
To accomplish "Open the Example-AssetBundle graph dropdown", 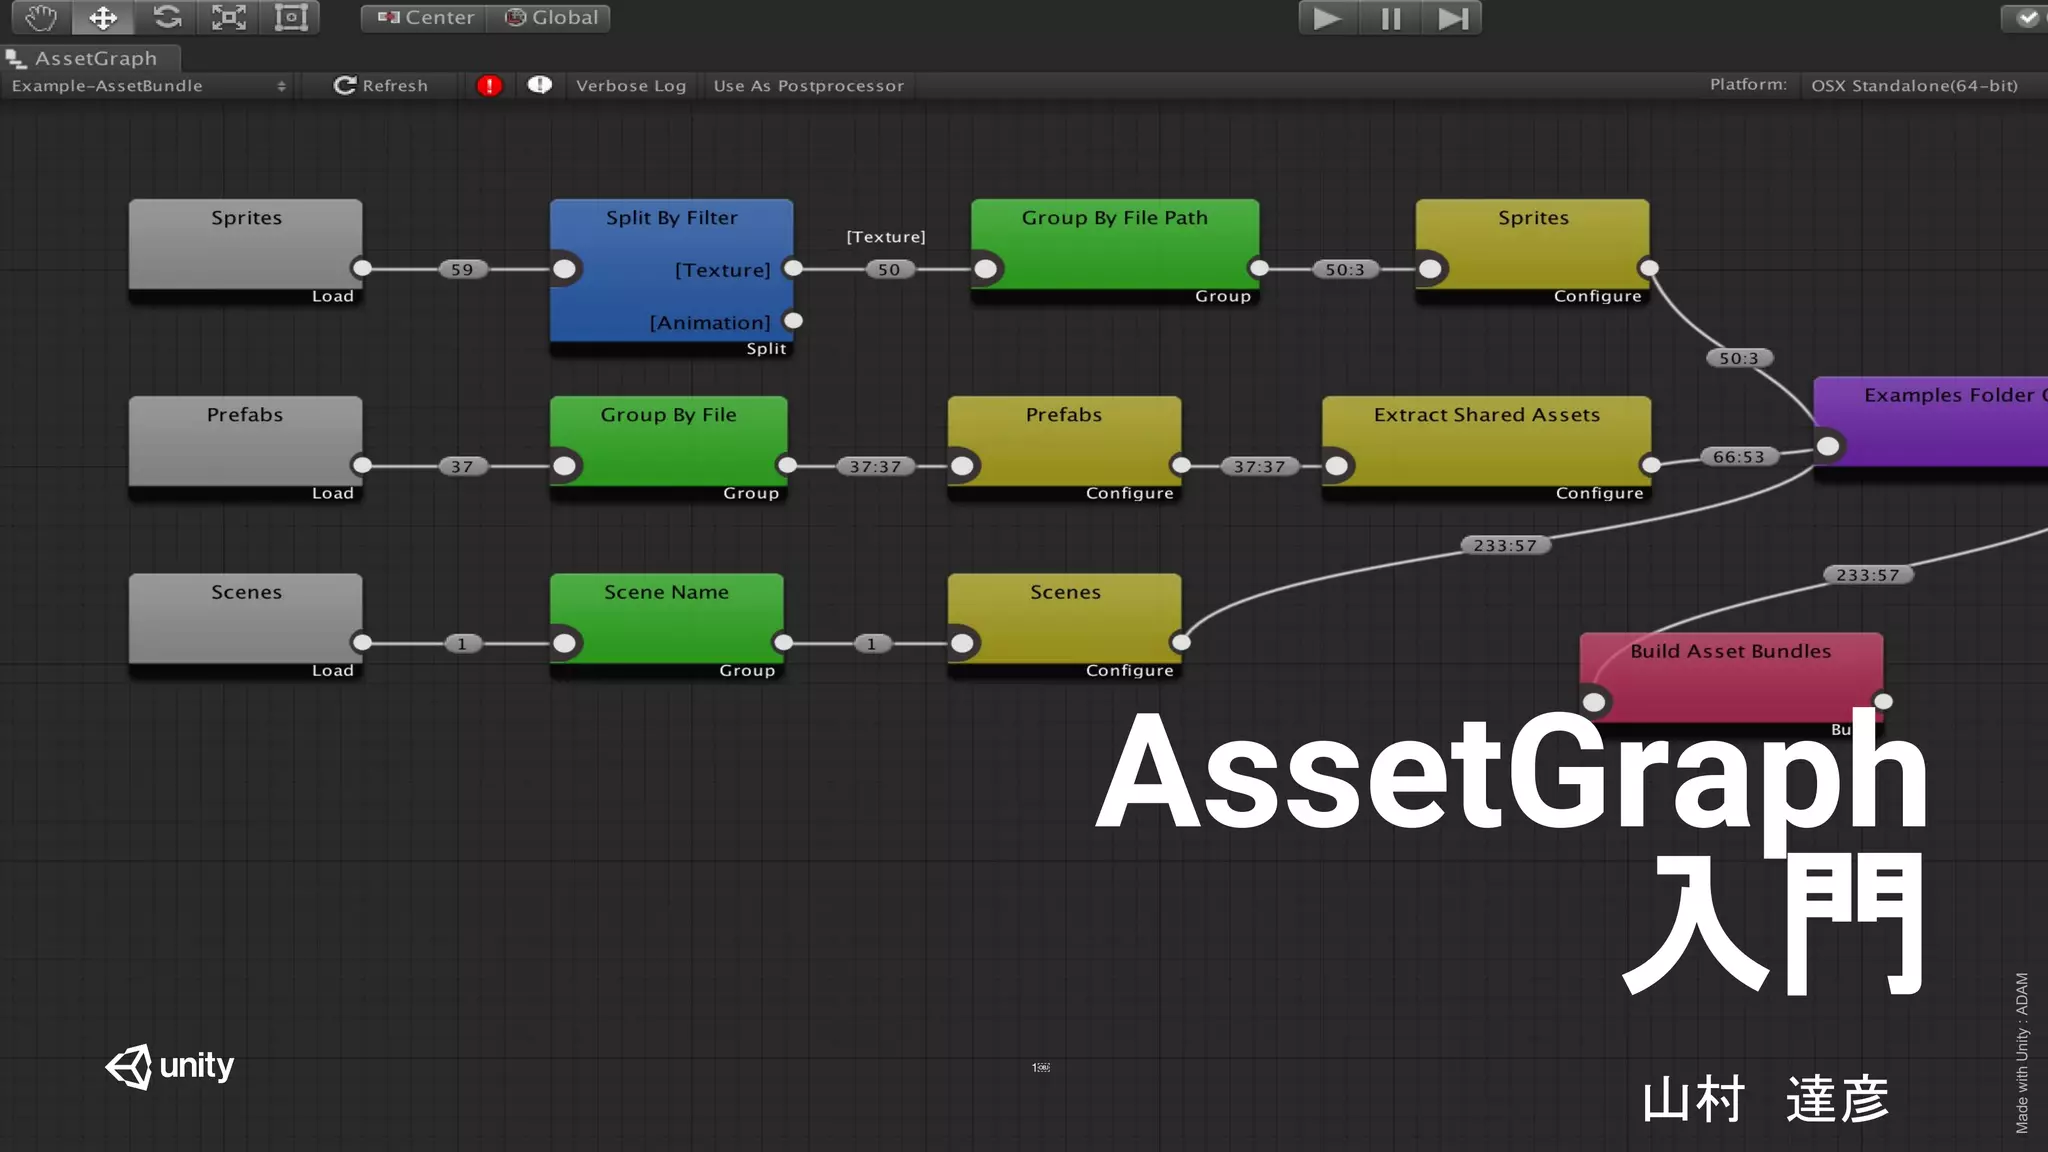I will click(x=148, y=86).
